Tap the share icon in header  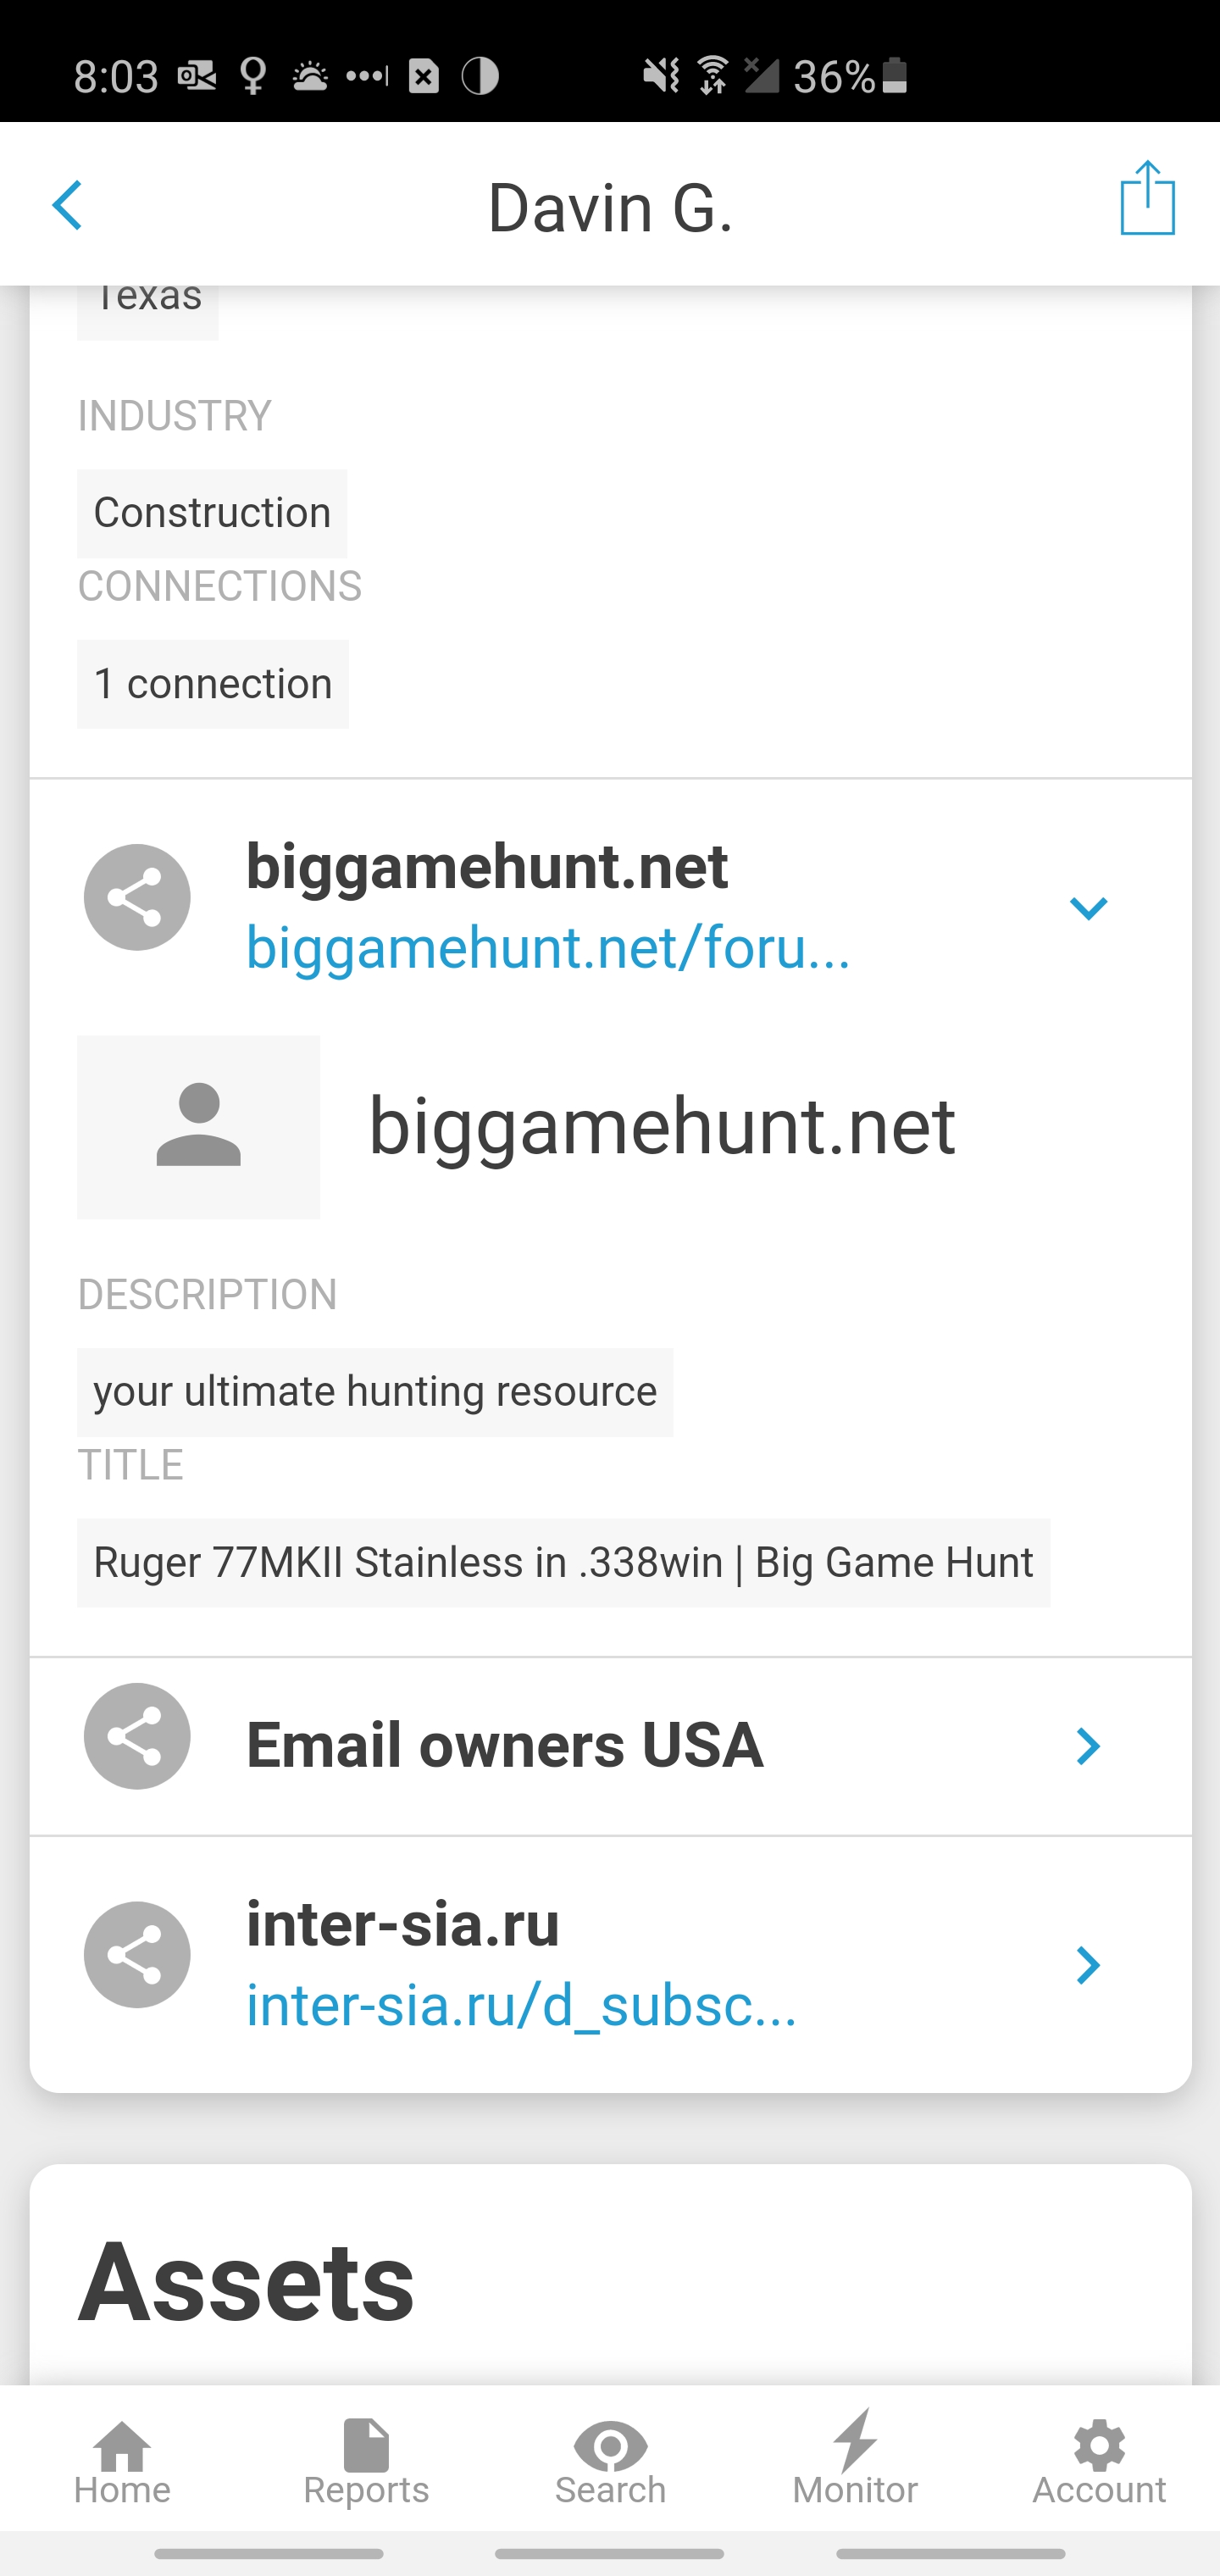(1146, 199)
